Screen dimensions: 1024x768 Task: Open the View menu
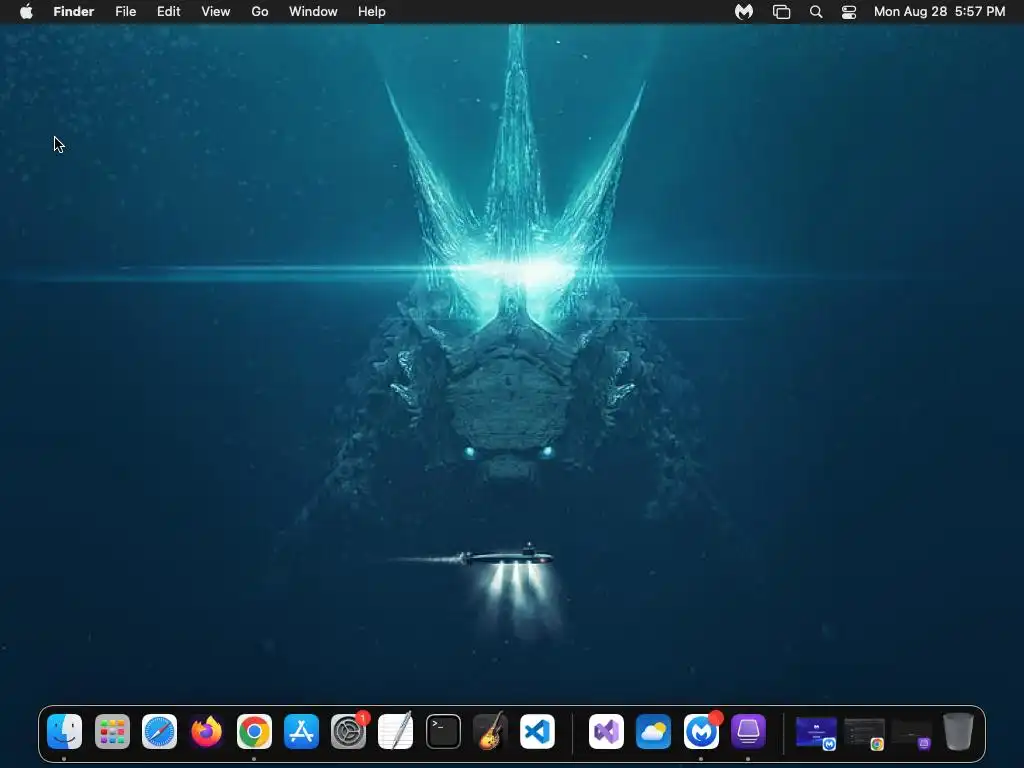point(216,12)
